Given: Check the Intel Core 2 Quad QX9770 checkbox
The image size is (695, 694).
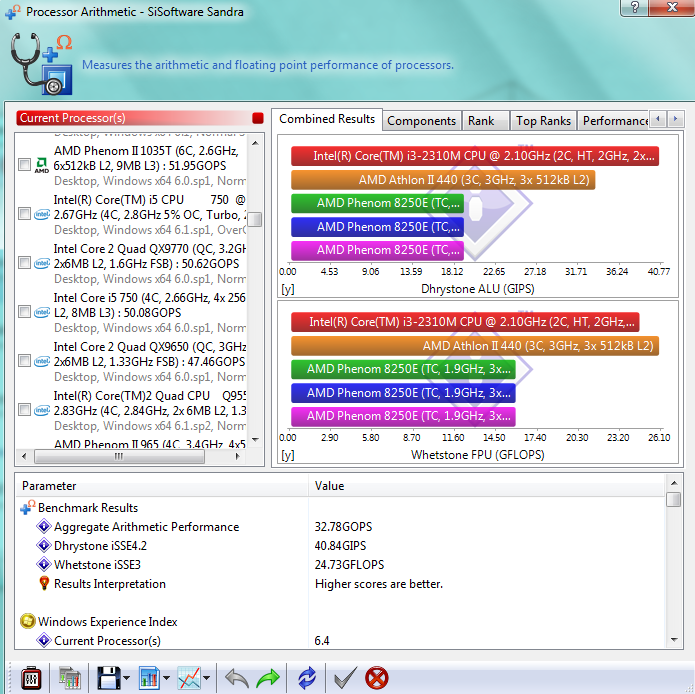Looking at the screenshot, I should pos(24,263).
